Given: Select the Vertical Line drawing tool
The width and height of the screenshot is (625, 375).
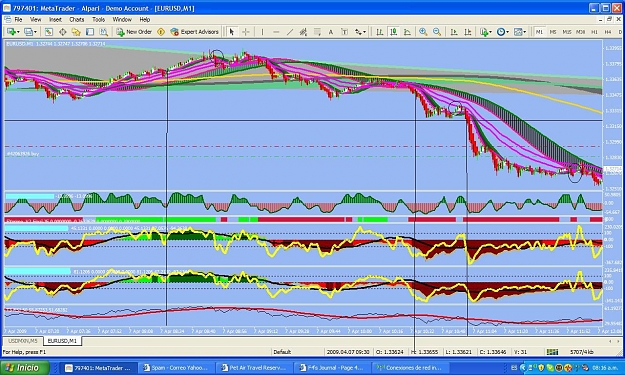Looking at the screenshot, I should click(262, 32).
